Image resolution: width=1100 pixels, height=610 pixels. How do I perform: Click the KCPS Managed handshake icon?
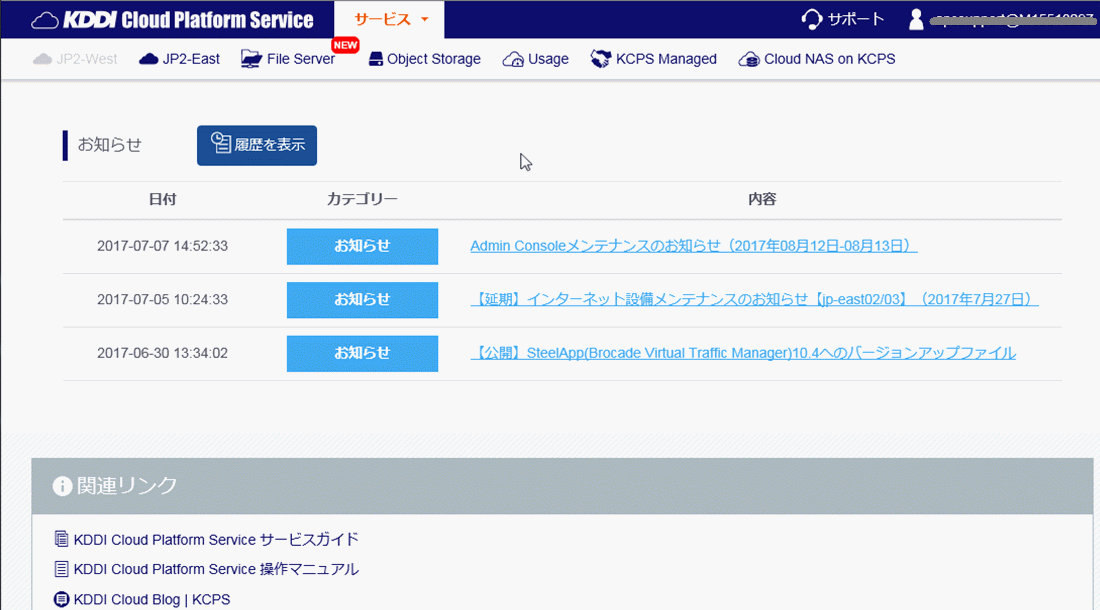pos(601,59)
